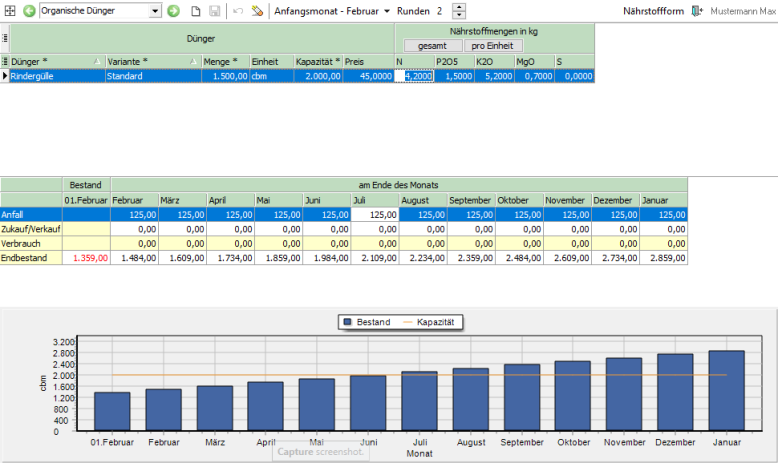Click the grid layout icon at toolbar start

10,11
